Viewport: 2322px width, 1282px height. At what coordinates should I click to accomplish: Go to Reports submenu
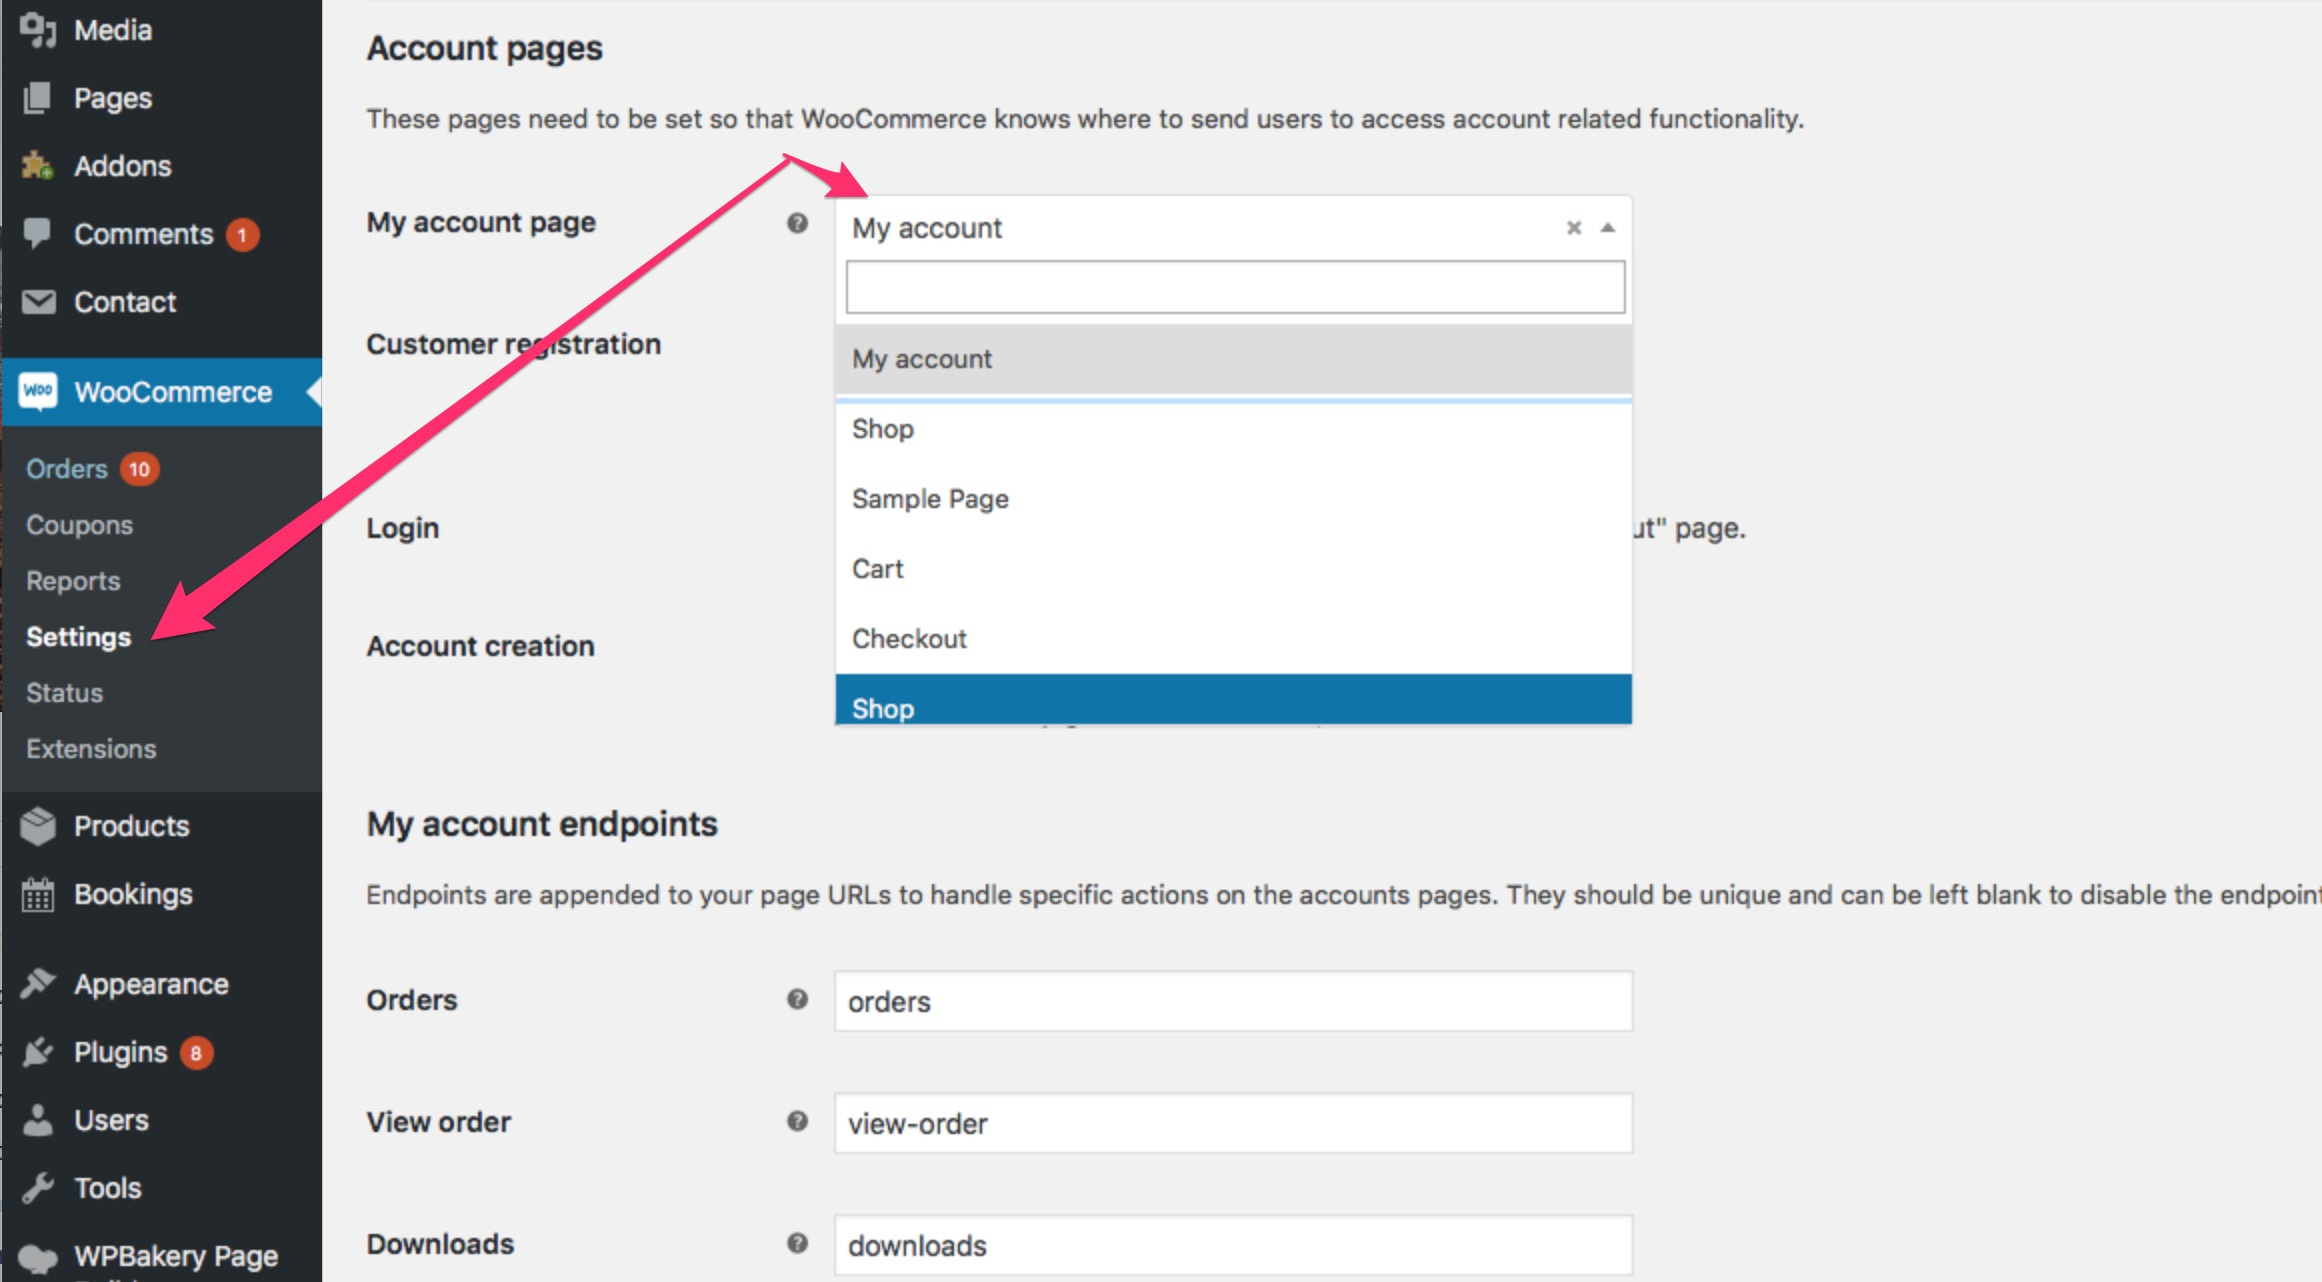(73, 581)
